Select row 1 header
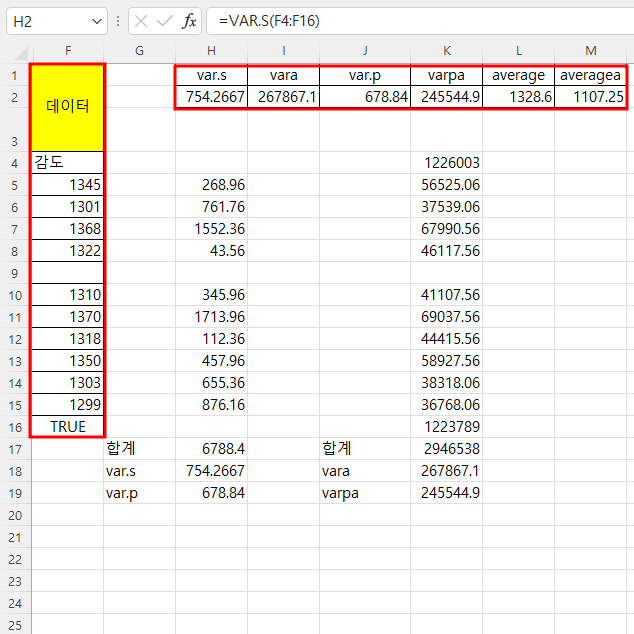The width and height of the screenshot is (634, 634). (x=15, y=75)
